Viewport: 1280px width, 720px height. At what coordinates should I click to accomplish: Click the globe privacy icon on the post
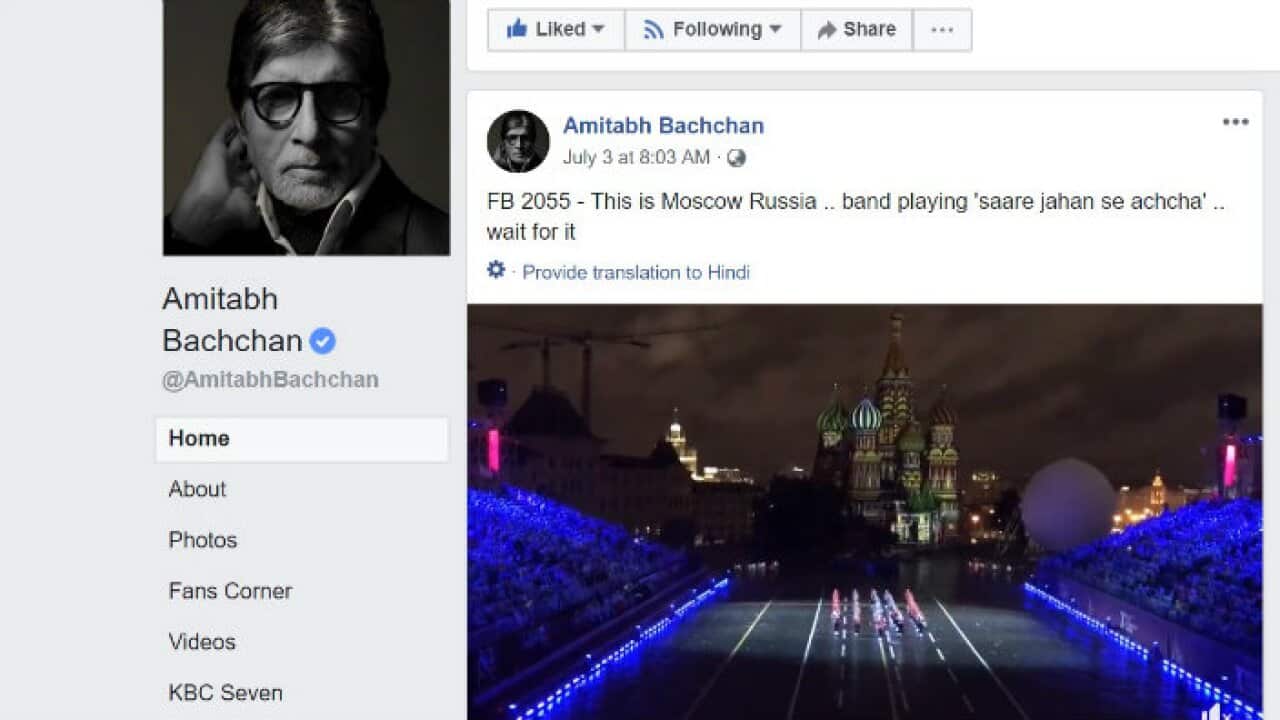736,158
